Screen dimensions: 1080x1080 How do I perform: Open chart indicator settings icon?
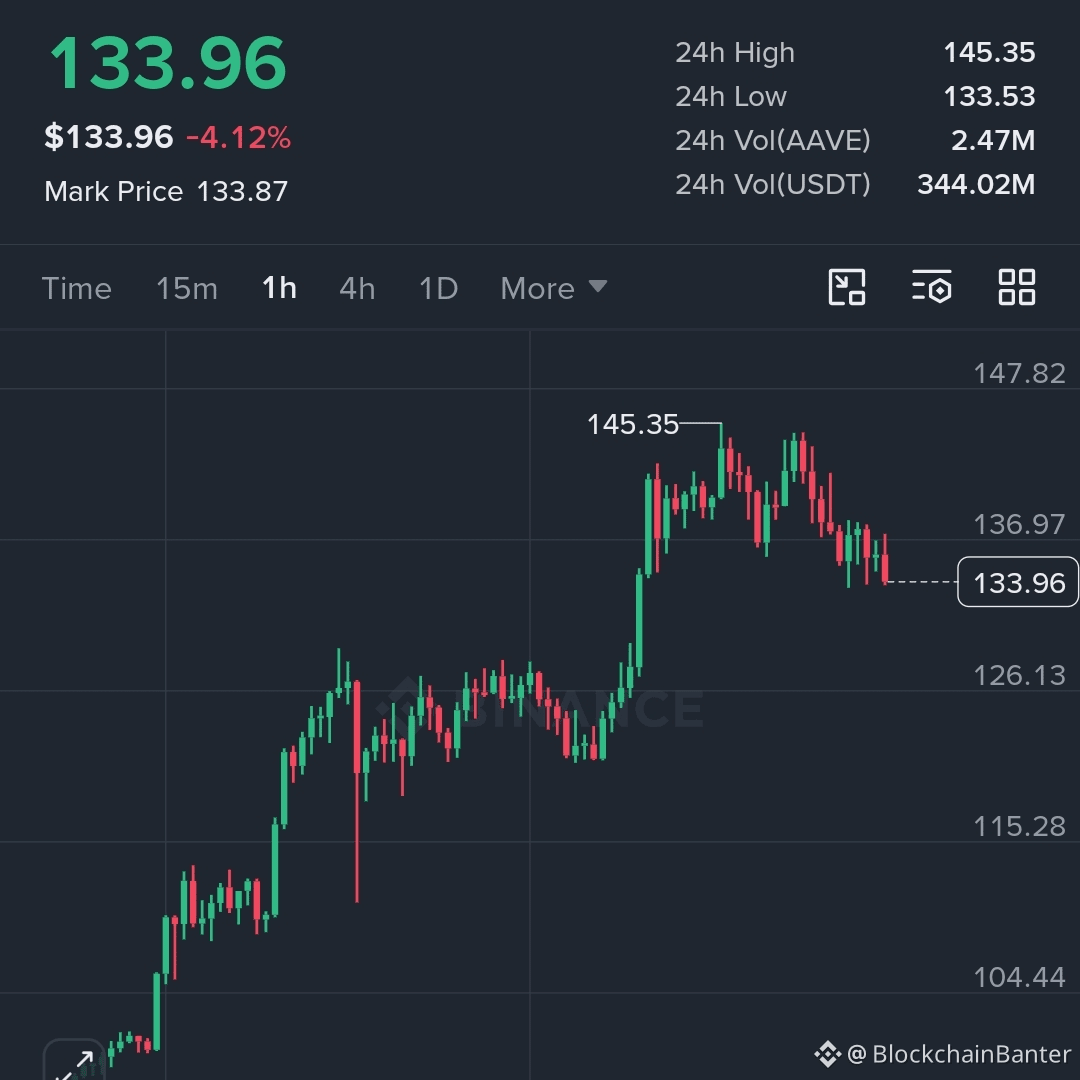(932, 287)
